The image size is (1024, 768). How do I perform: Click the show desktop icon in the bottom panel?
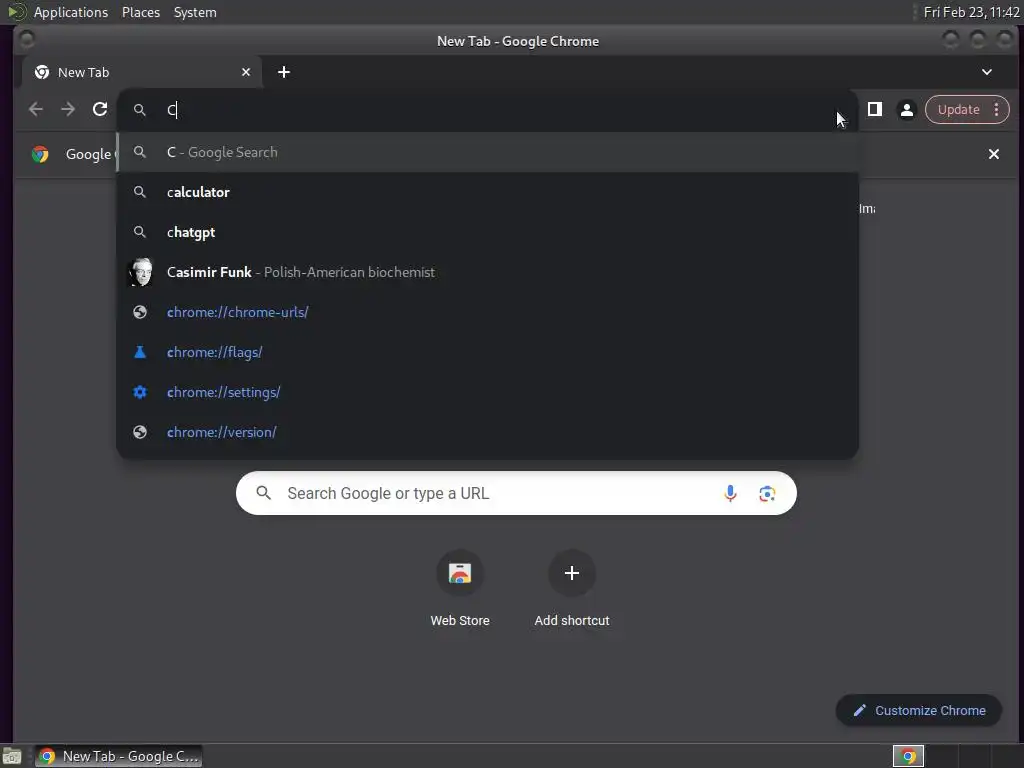(12, 756)
